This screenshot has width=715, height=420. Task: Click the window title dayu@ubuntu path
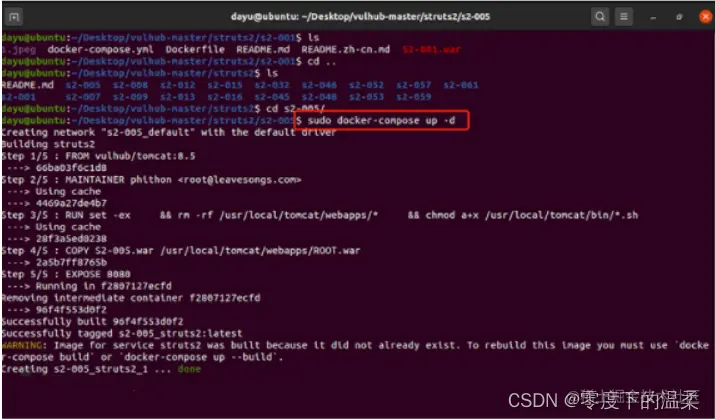click(360, 16)
